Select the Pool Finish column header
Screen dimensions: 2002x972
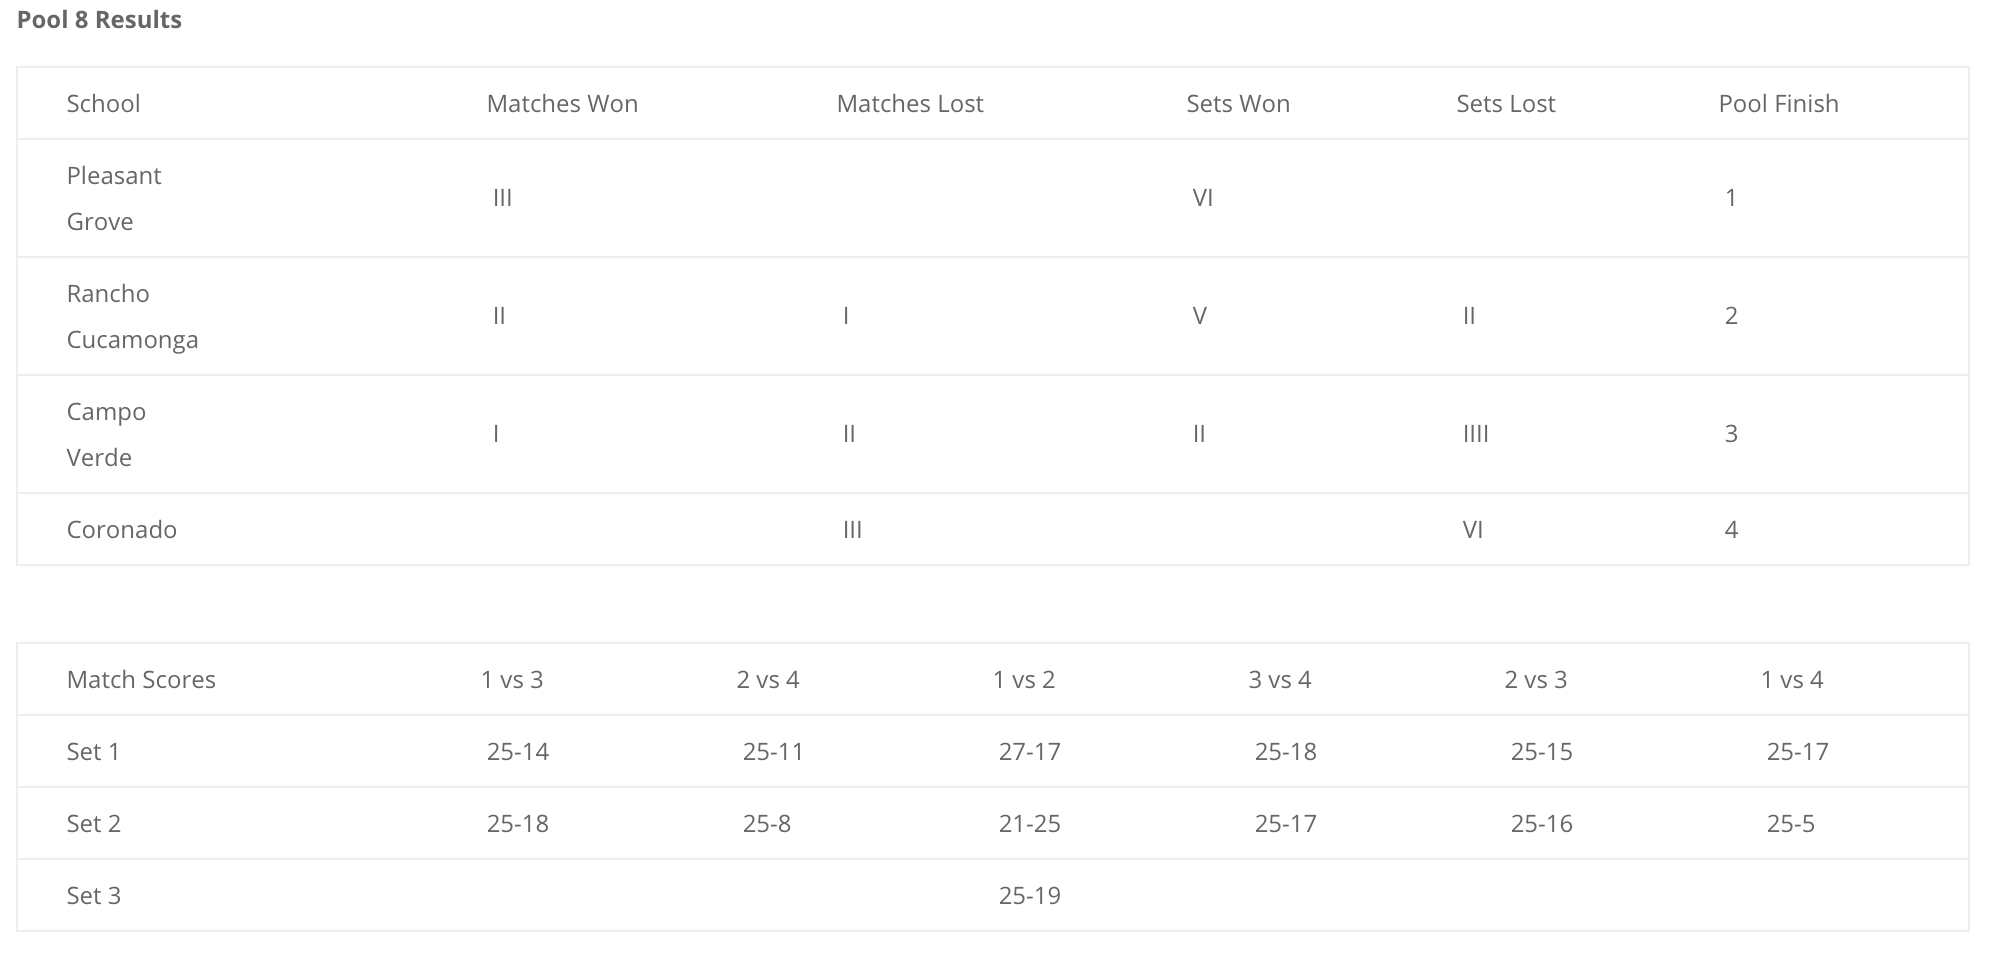(x=1779, y=104)
